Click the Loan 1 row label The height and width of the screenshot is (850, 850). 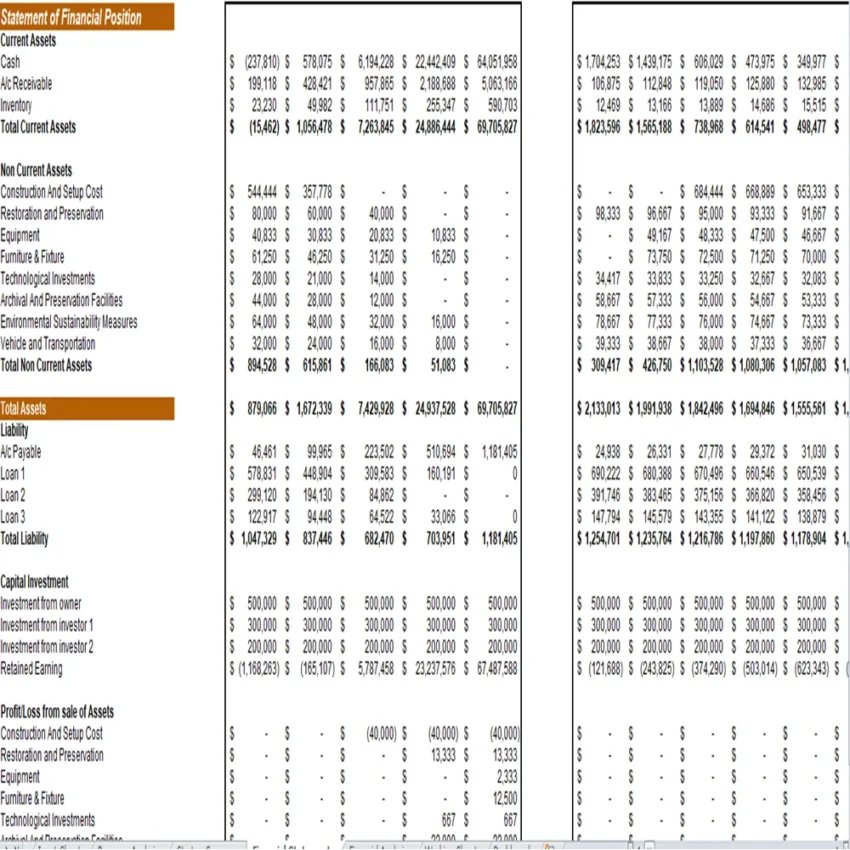pyautogui.click(x=15, y=473)
